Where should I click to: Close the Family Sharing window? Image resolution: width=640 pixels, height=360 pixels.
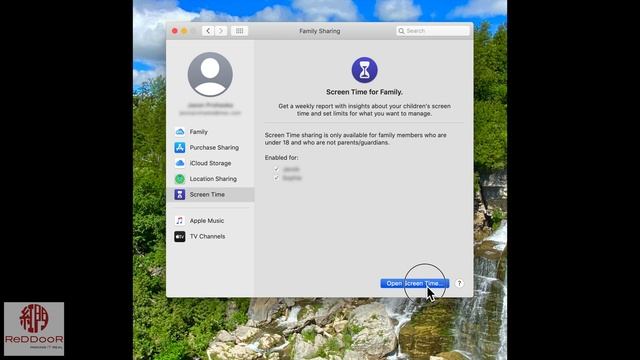point(175,31)
